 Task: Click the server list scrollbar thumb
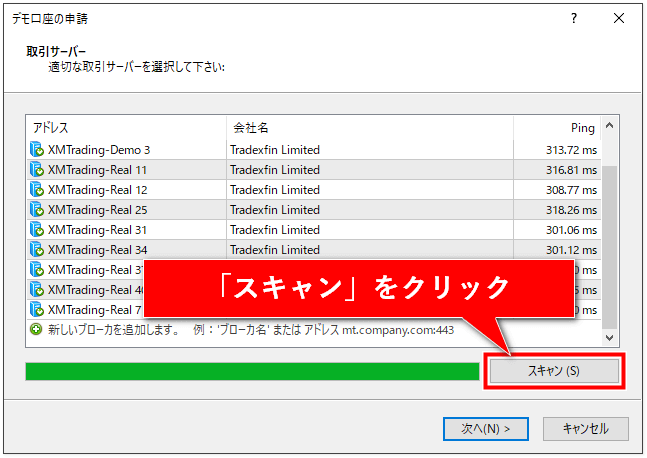pos(609,248)
